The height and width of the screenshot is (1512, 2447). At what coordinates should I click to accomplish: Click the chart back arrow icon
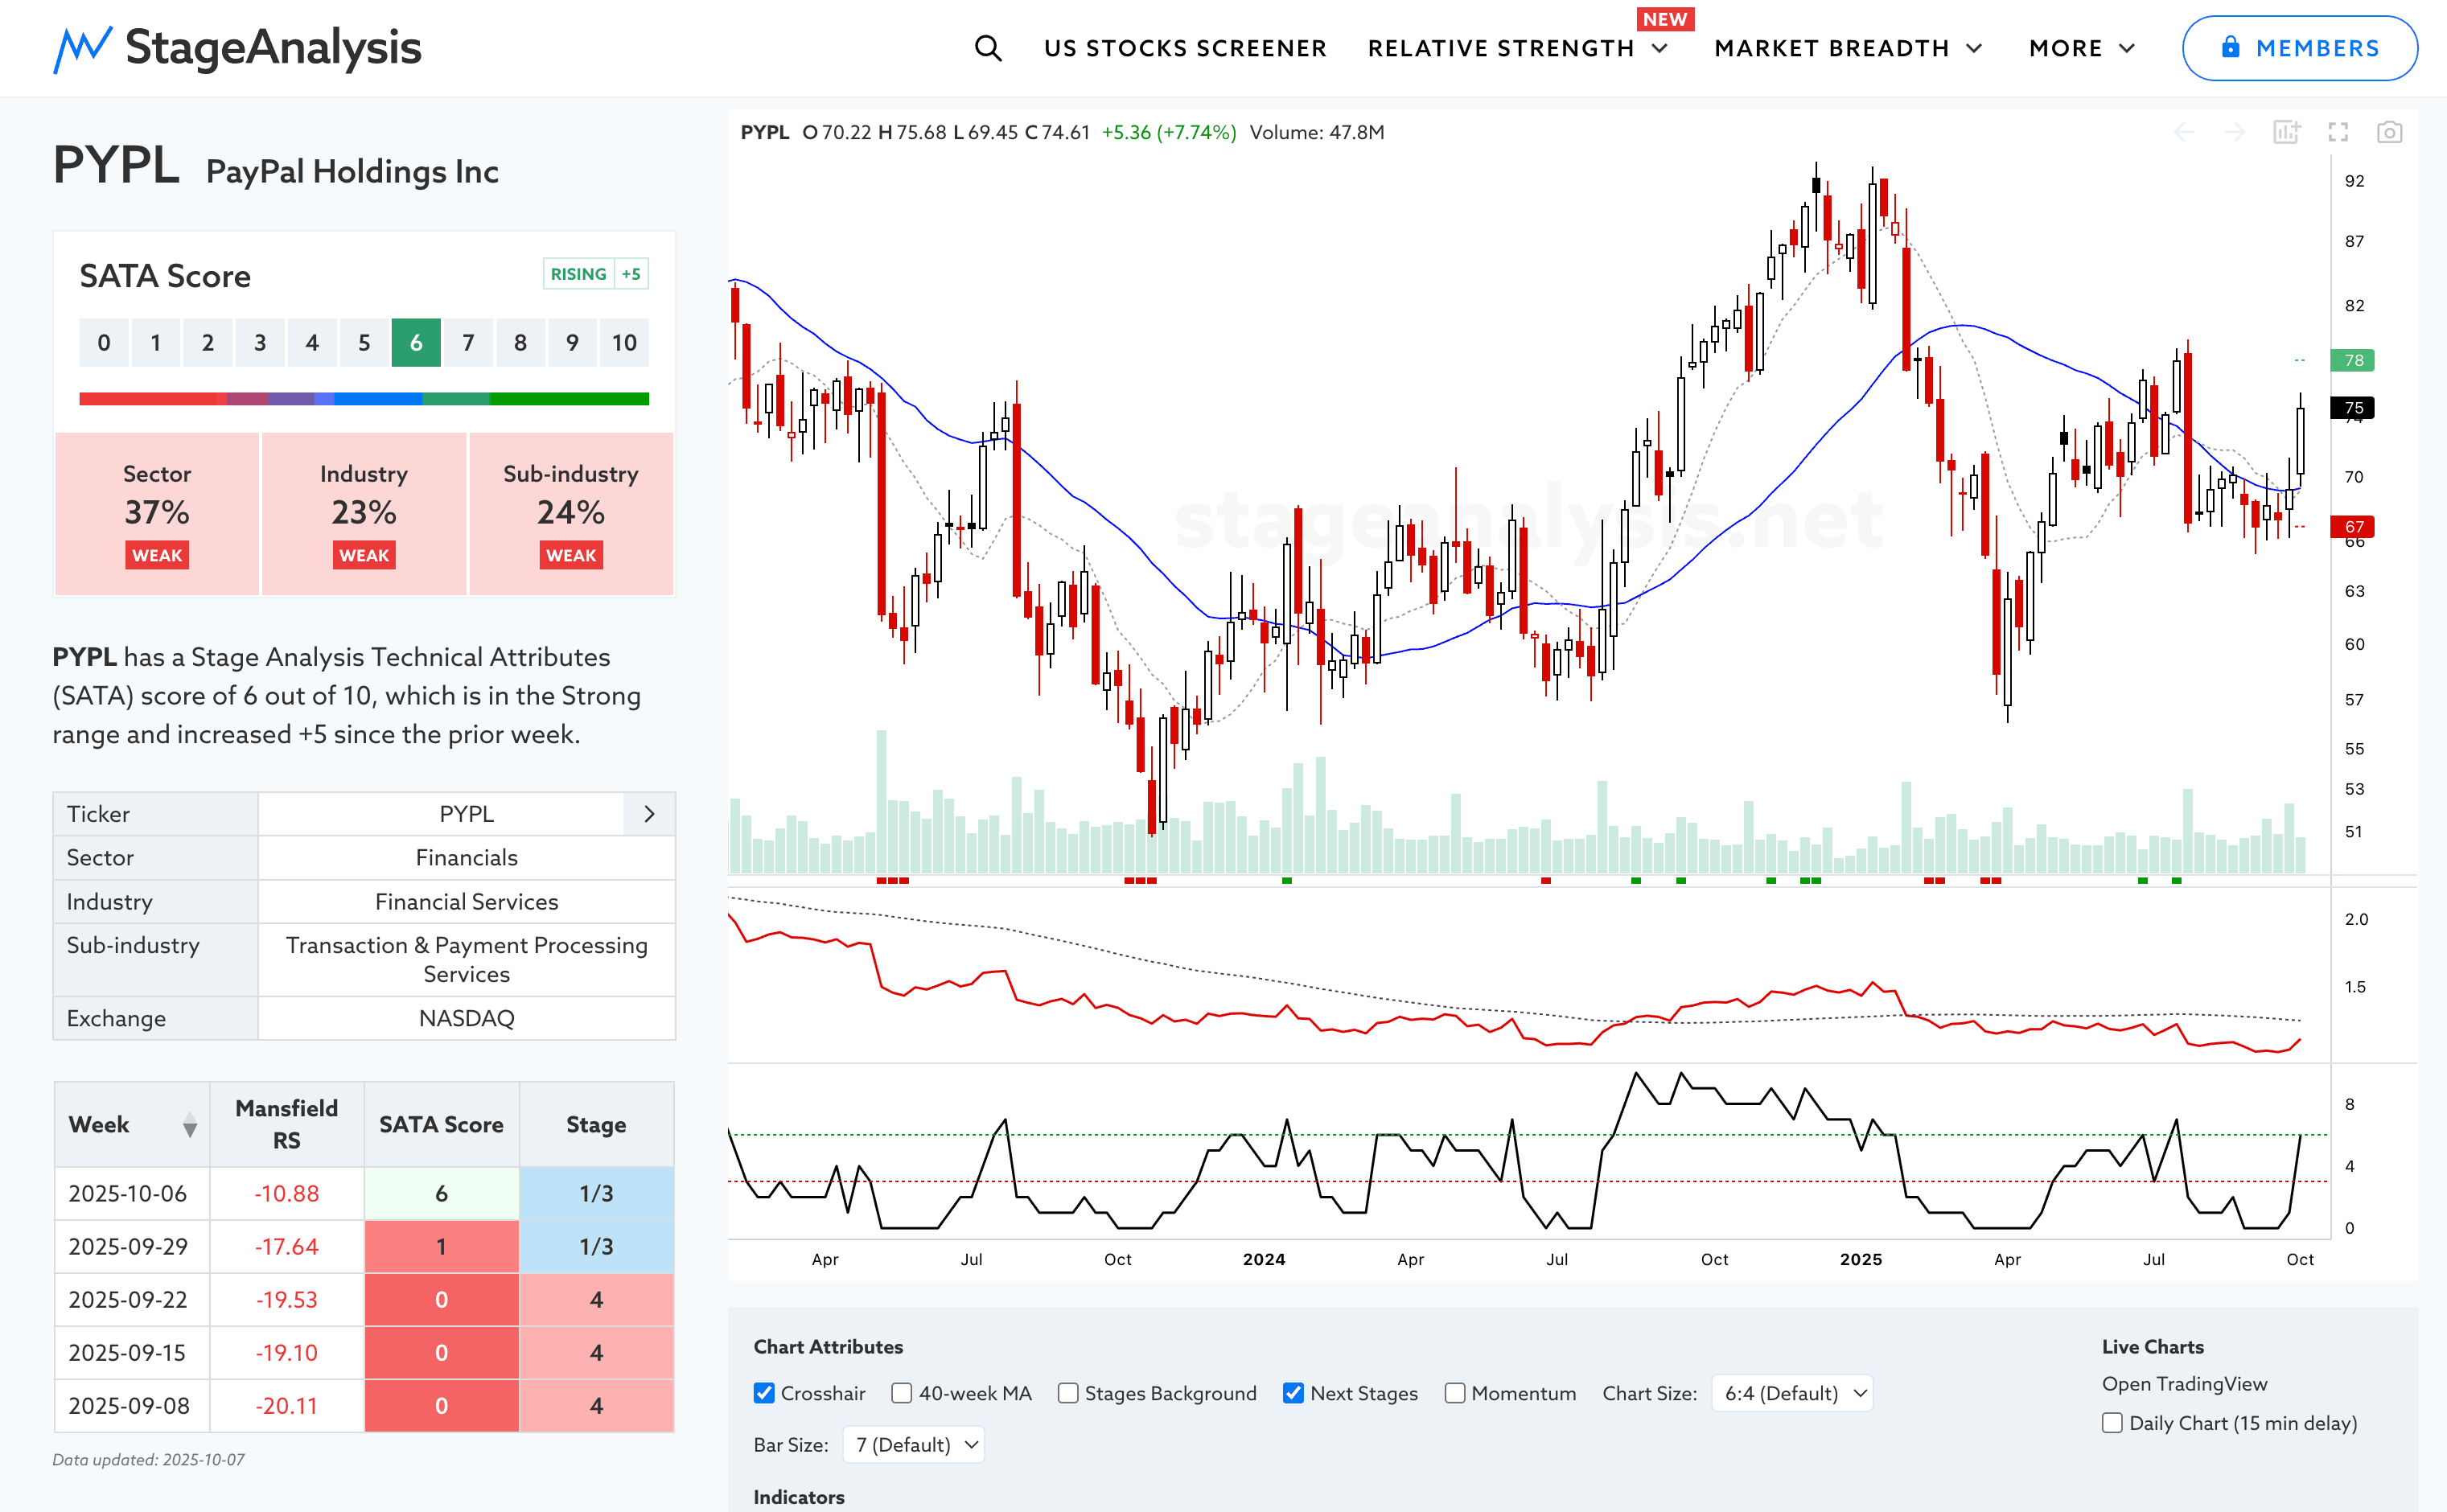[2184, 132]
